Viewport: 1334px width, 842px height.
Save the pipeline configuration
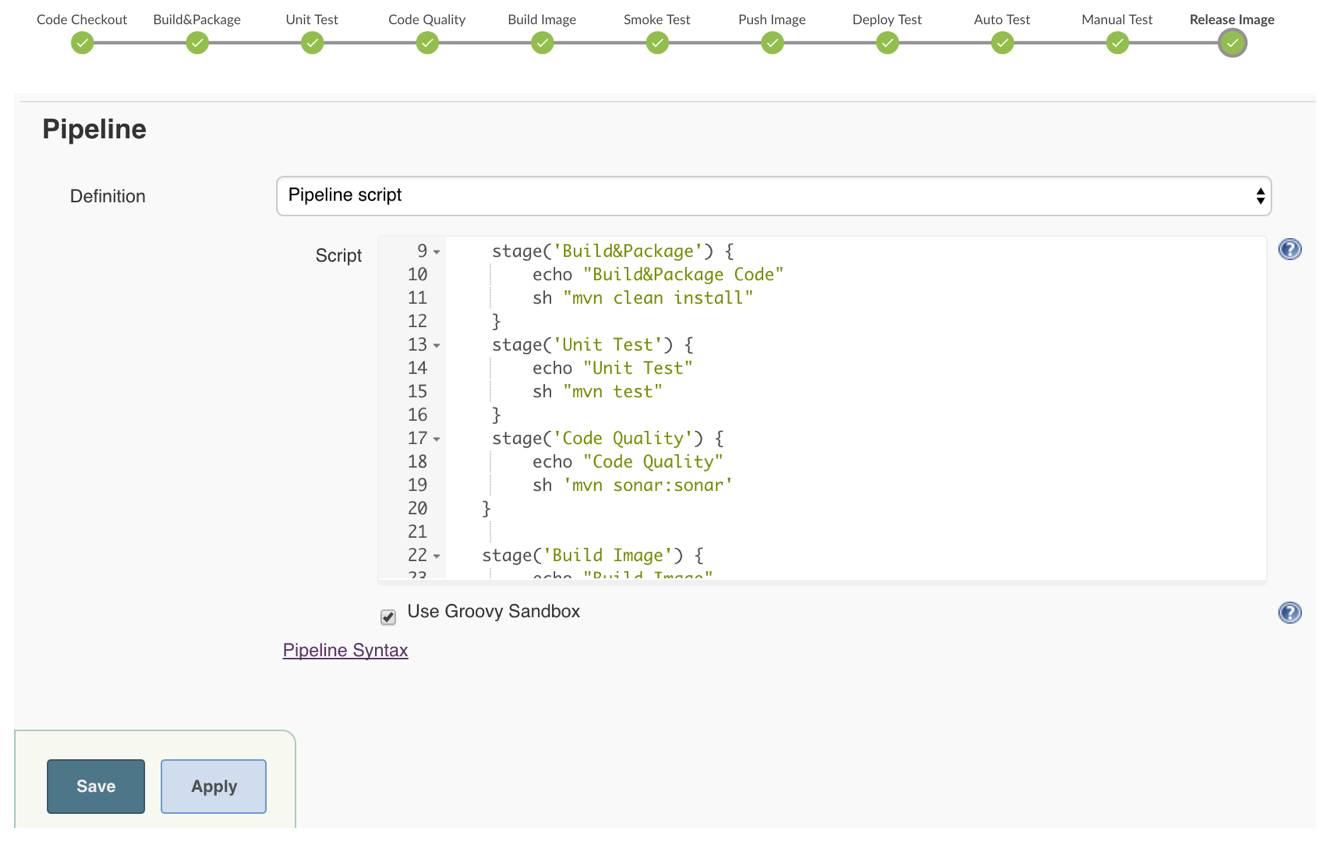[96, 786]
